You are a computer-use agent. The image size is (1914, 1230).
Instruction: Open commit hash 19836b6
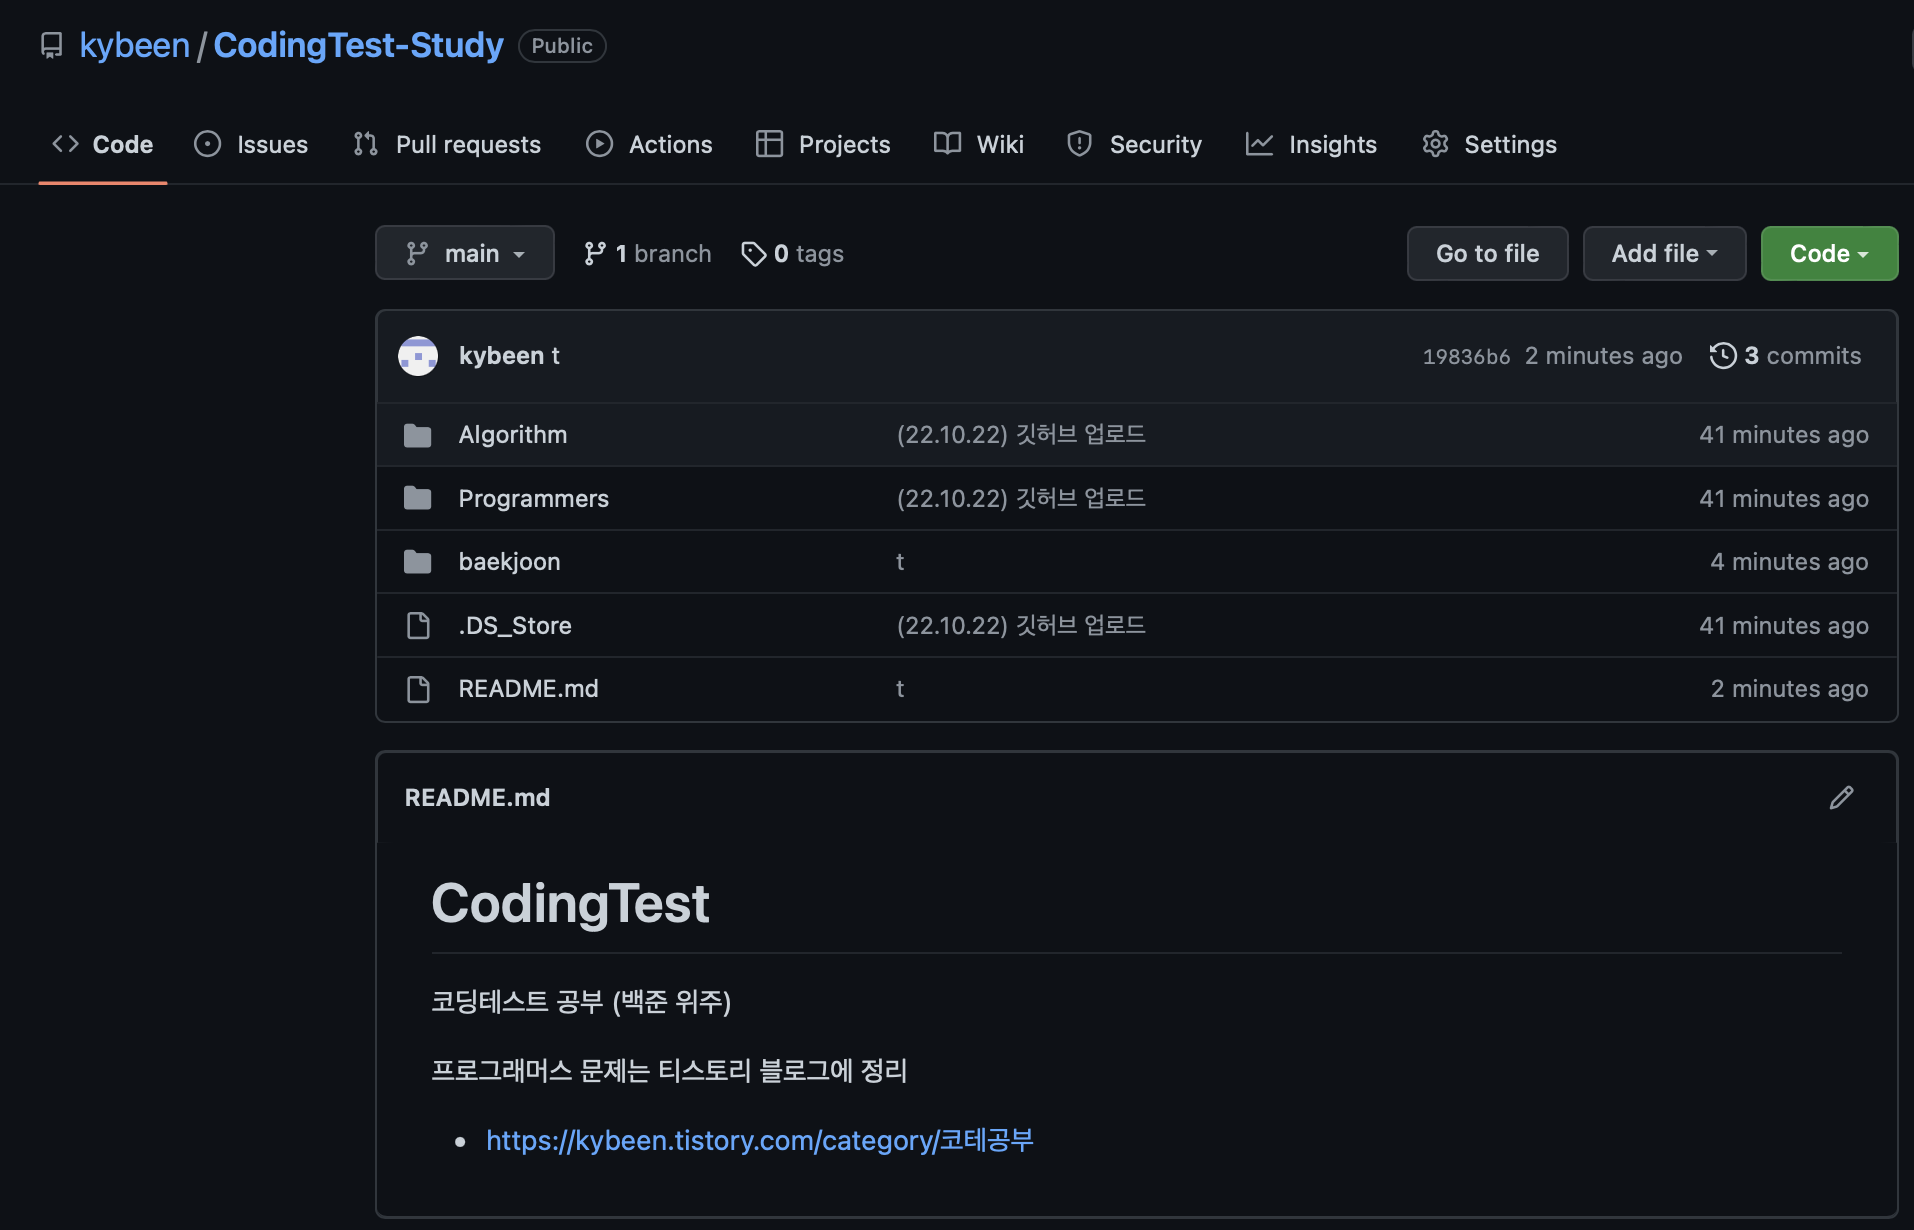click(1466, 356)
